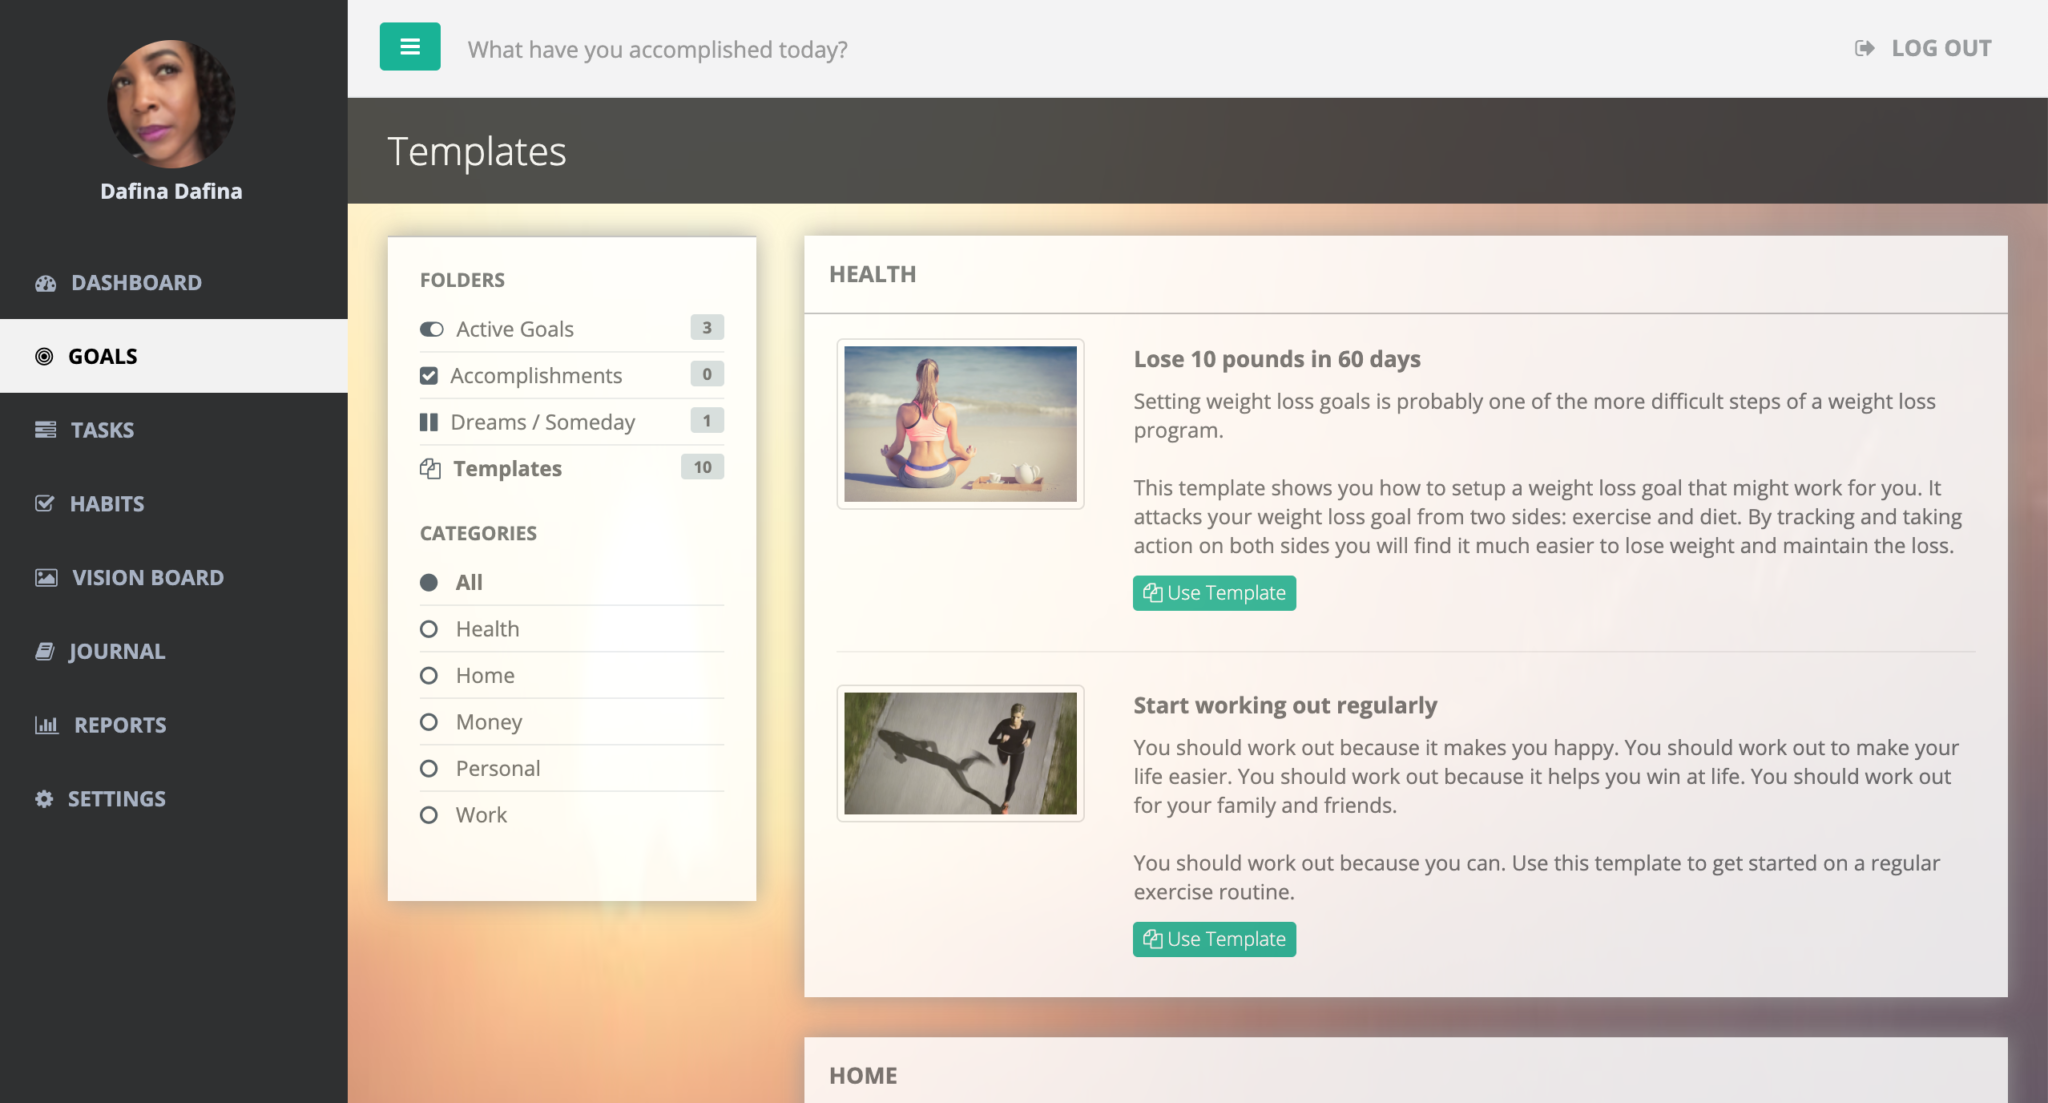Click the FOLDERS heading

462,280
